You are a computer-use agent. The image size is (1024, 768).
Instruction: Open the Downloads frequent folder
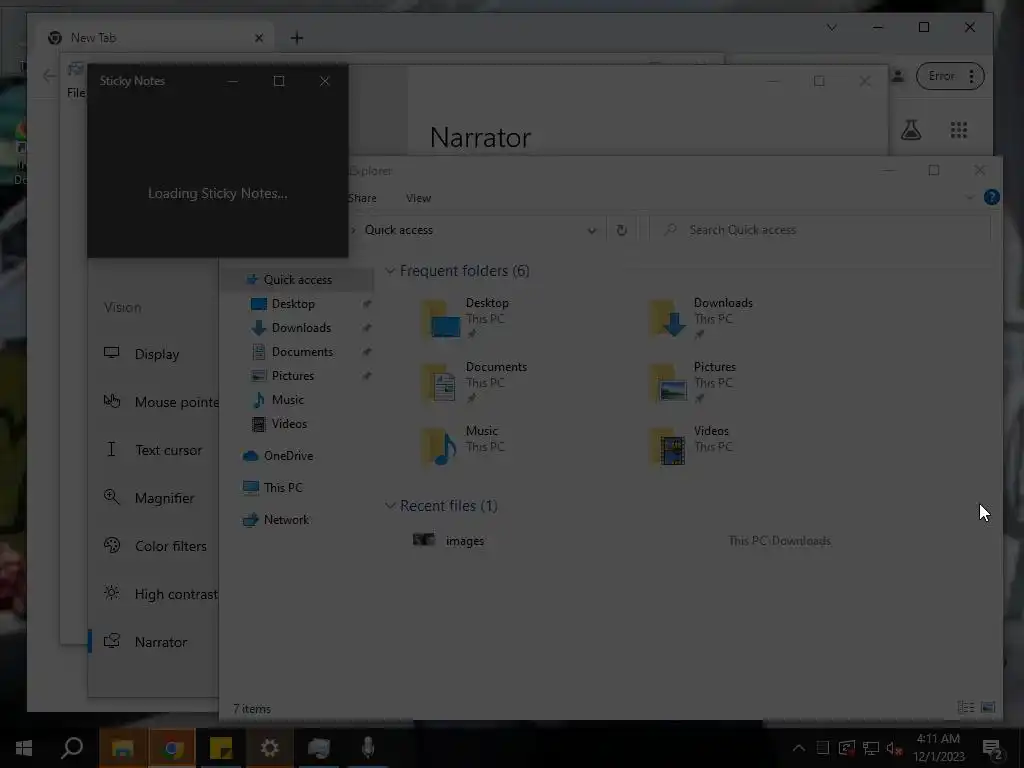(701, 318)
